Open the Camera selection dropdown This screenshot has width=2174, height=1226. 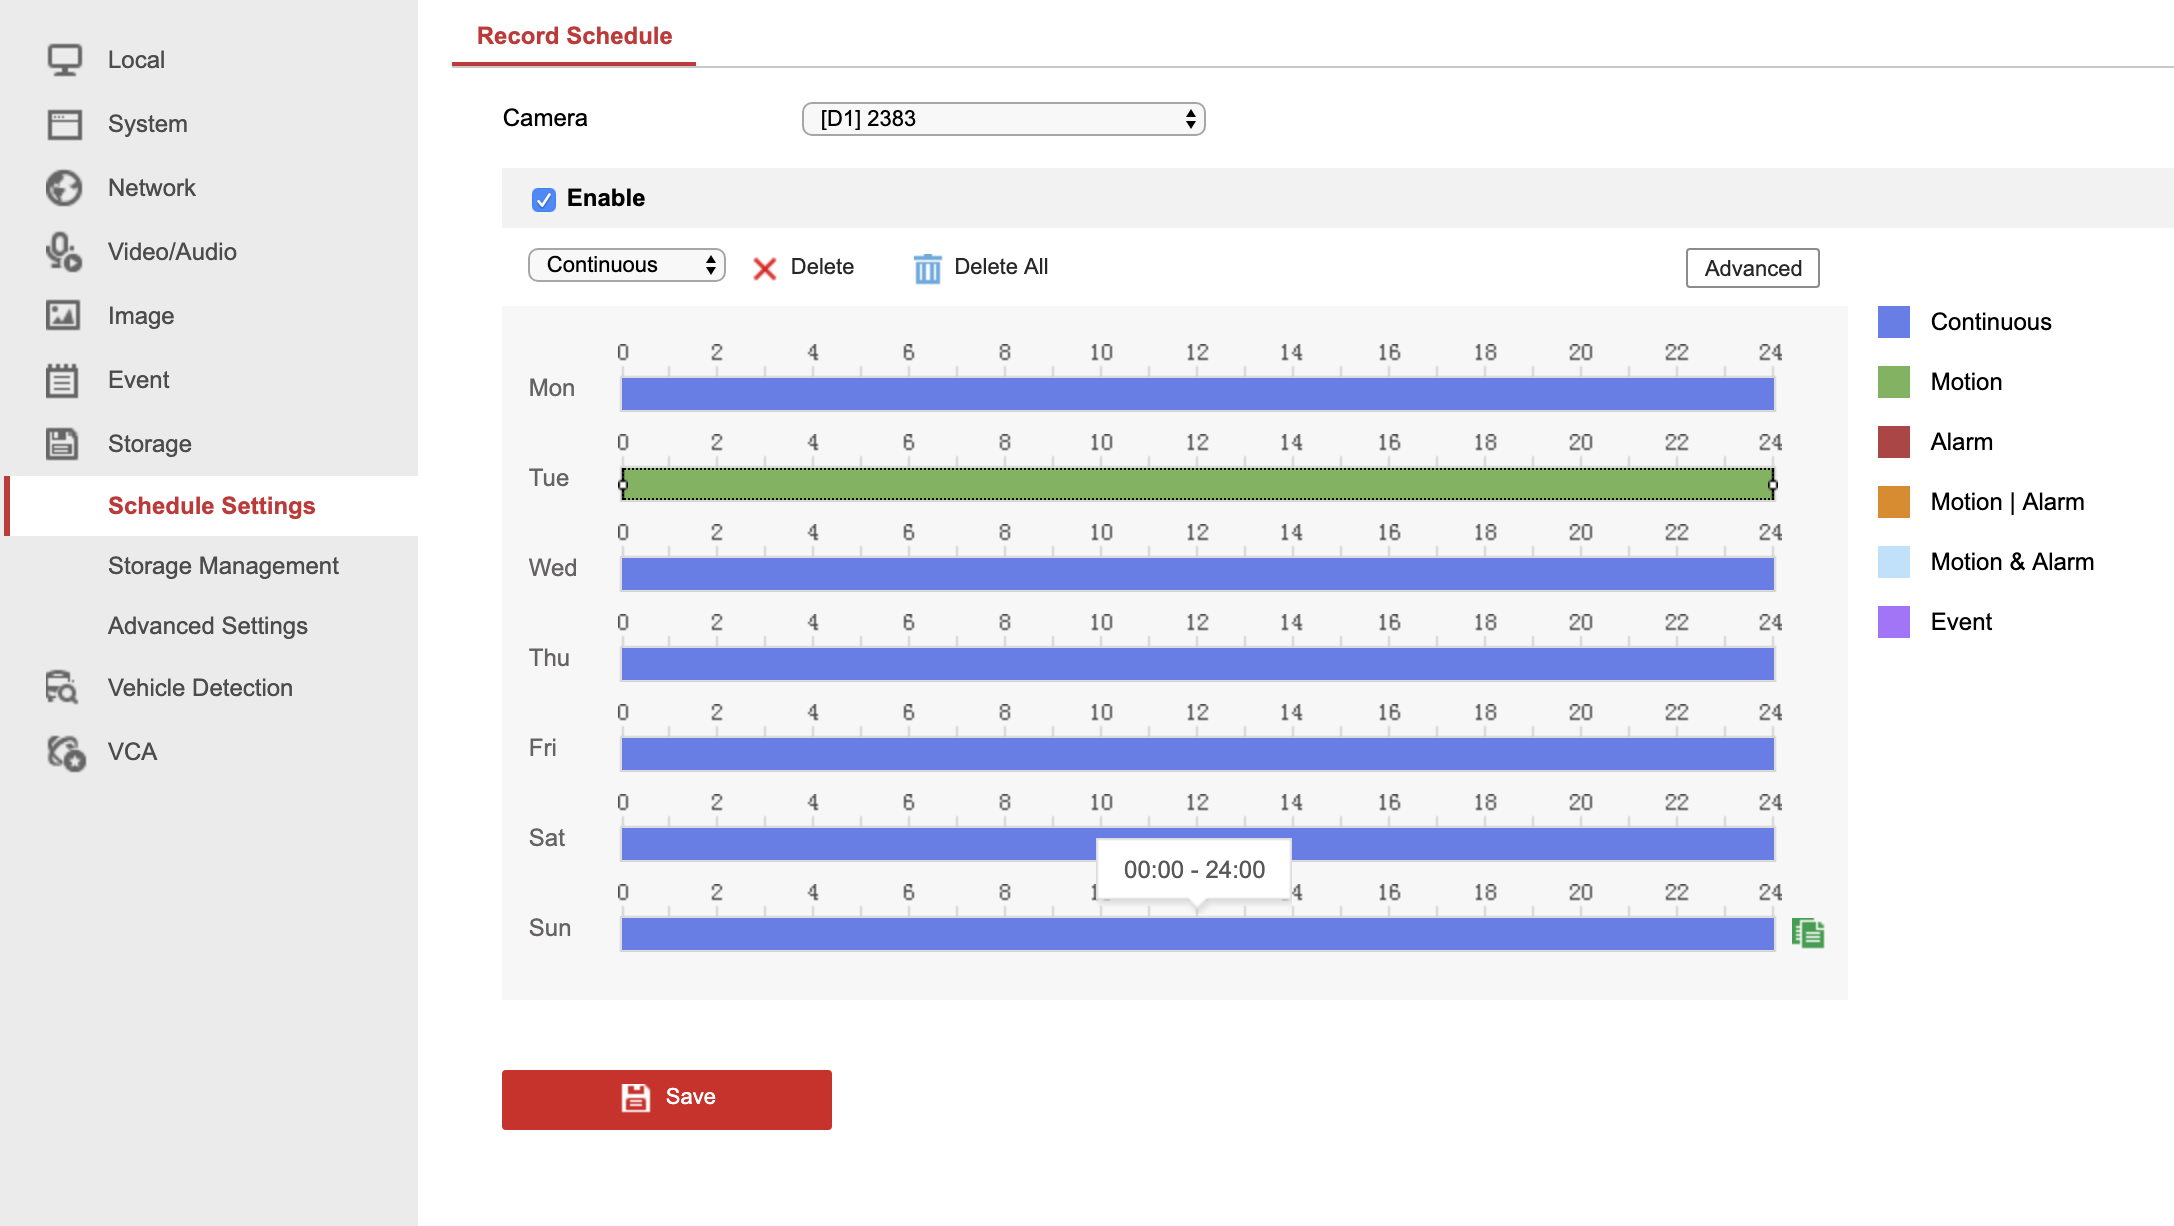(x=1003, y=119)
